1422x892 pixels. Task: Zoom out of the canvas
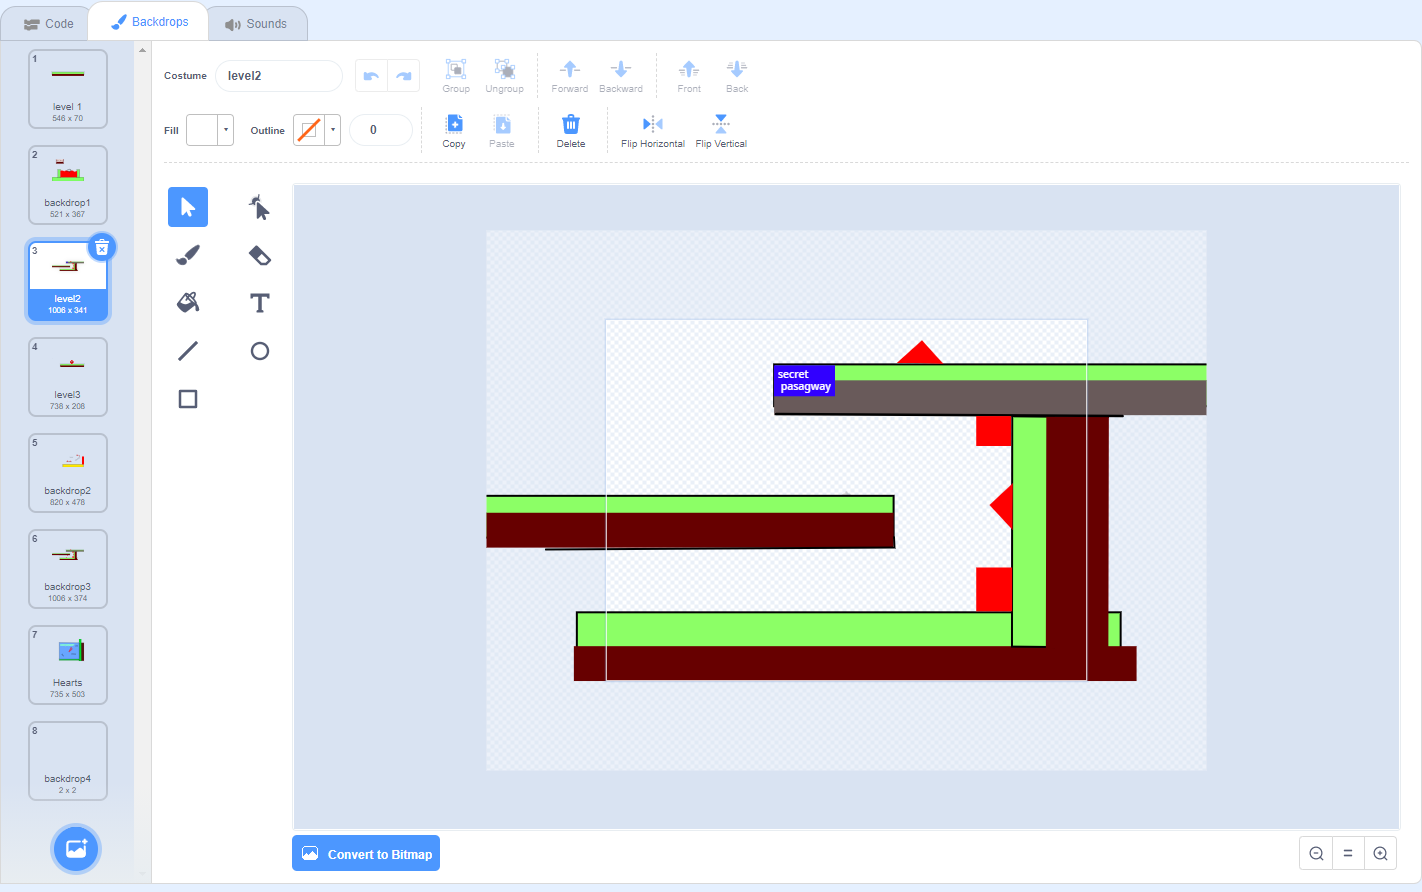(x=1316, y=853)
